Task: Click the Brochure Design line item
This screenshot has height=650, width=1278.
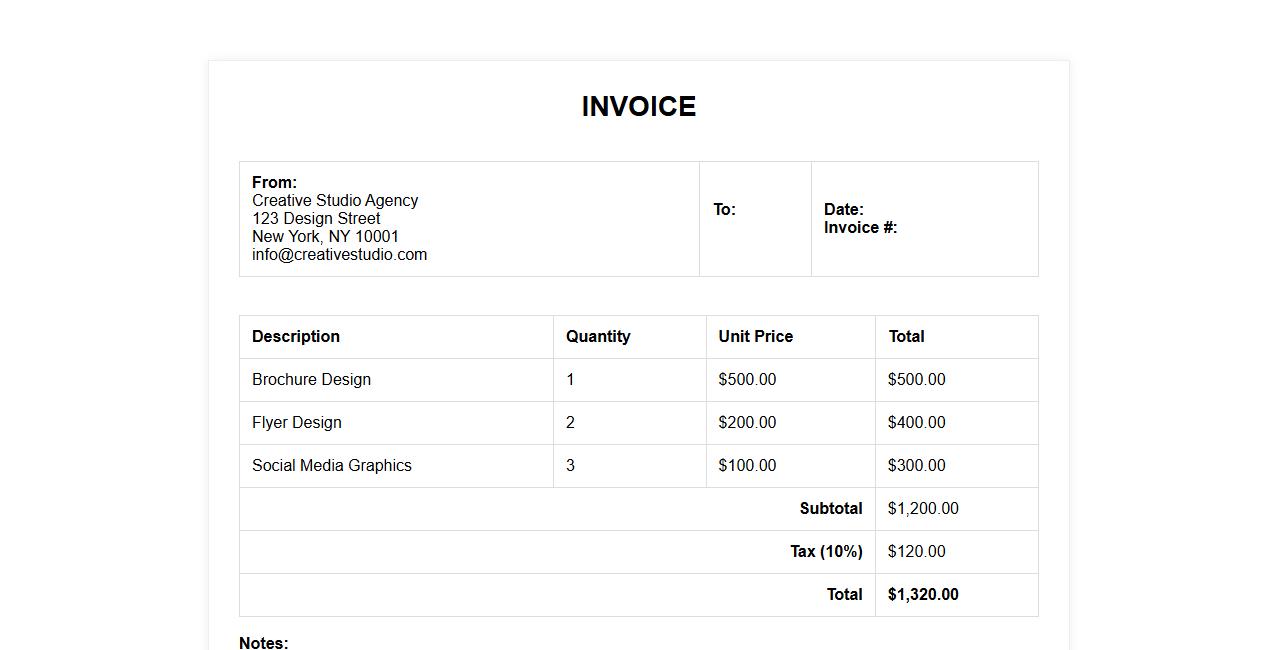Action: (x=311, y=380)
